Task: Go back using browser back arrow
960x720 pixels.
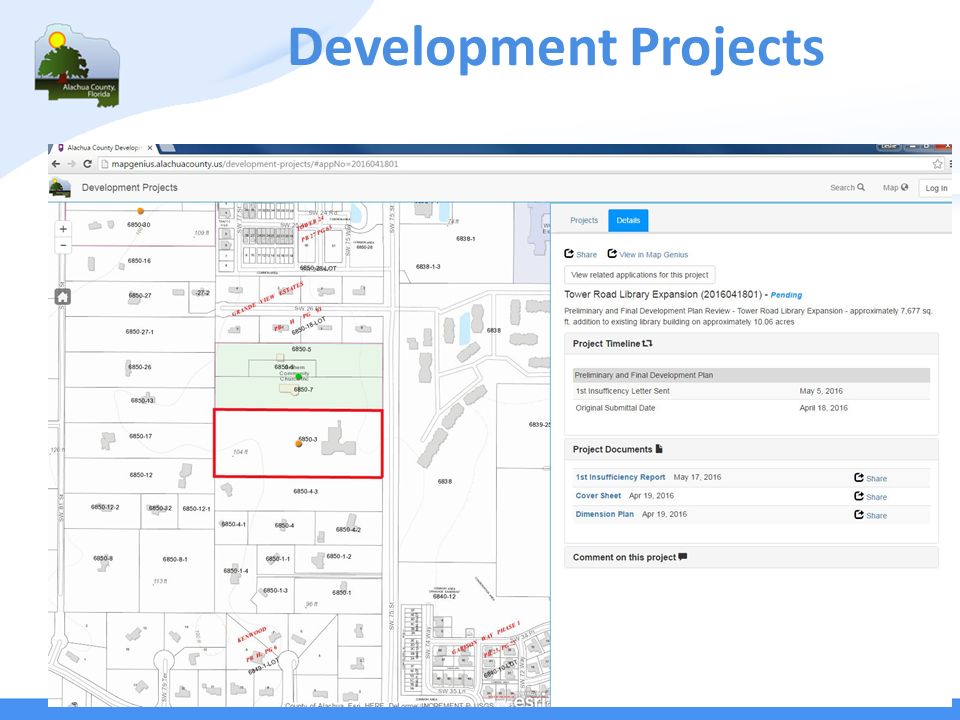Action: (56, 164)
